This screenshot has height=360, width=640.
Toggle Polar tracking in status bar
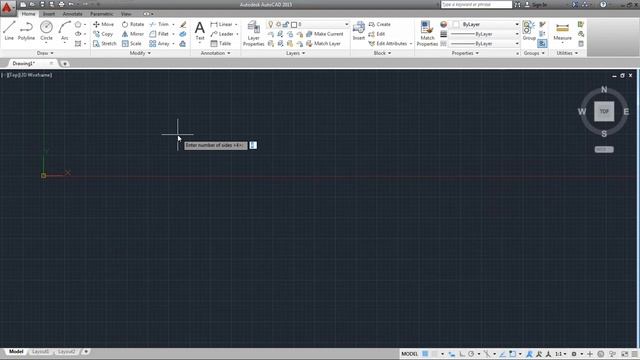click(x=471, y=354)
